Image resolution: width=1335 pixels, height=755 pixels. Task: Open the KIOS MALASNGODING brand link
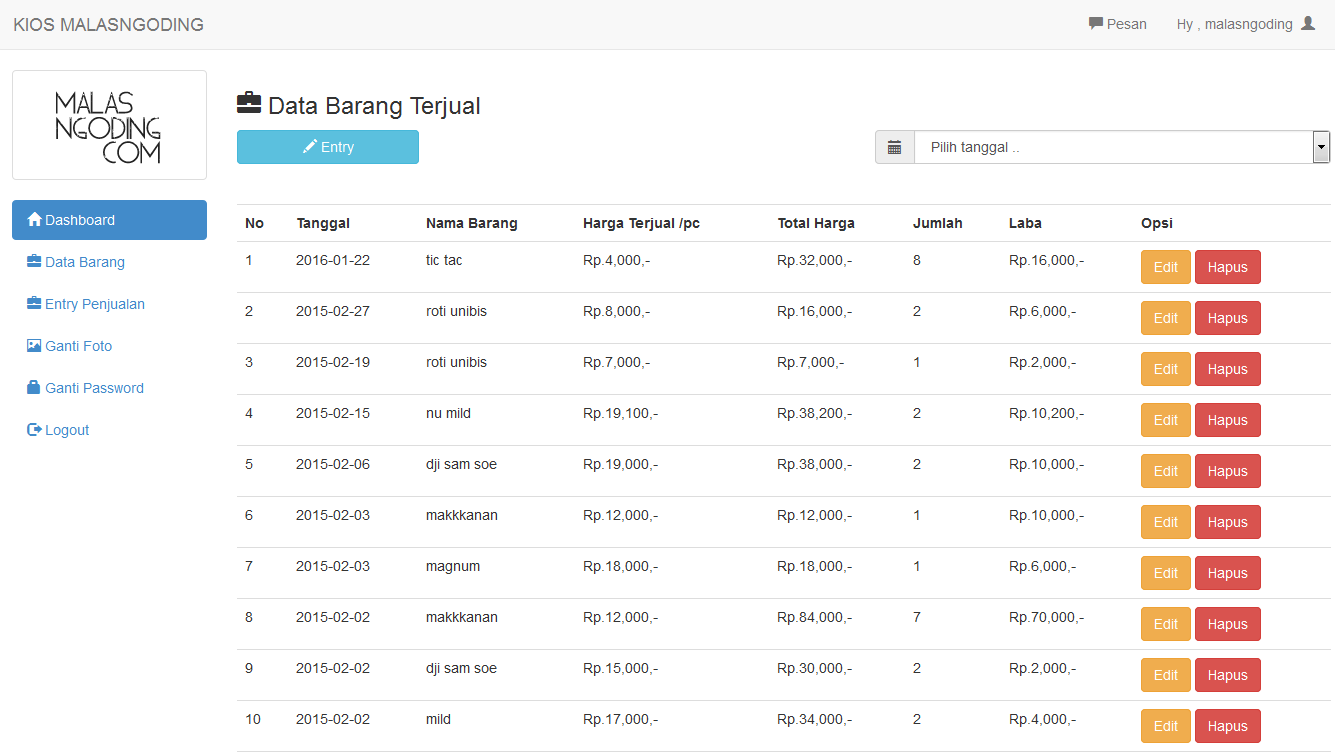[108, 25]
